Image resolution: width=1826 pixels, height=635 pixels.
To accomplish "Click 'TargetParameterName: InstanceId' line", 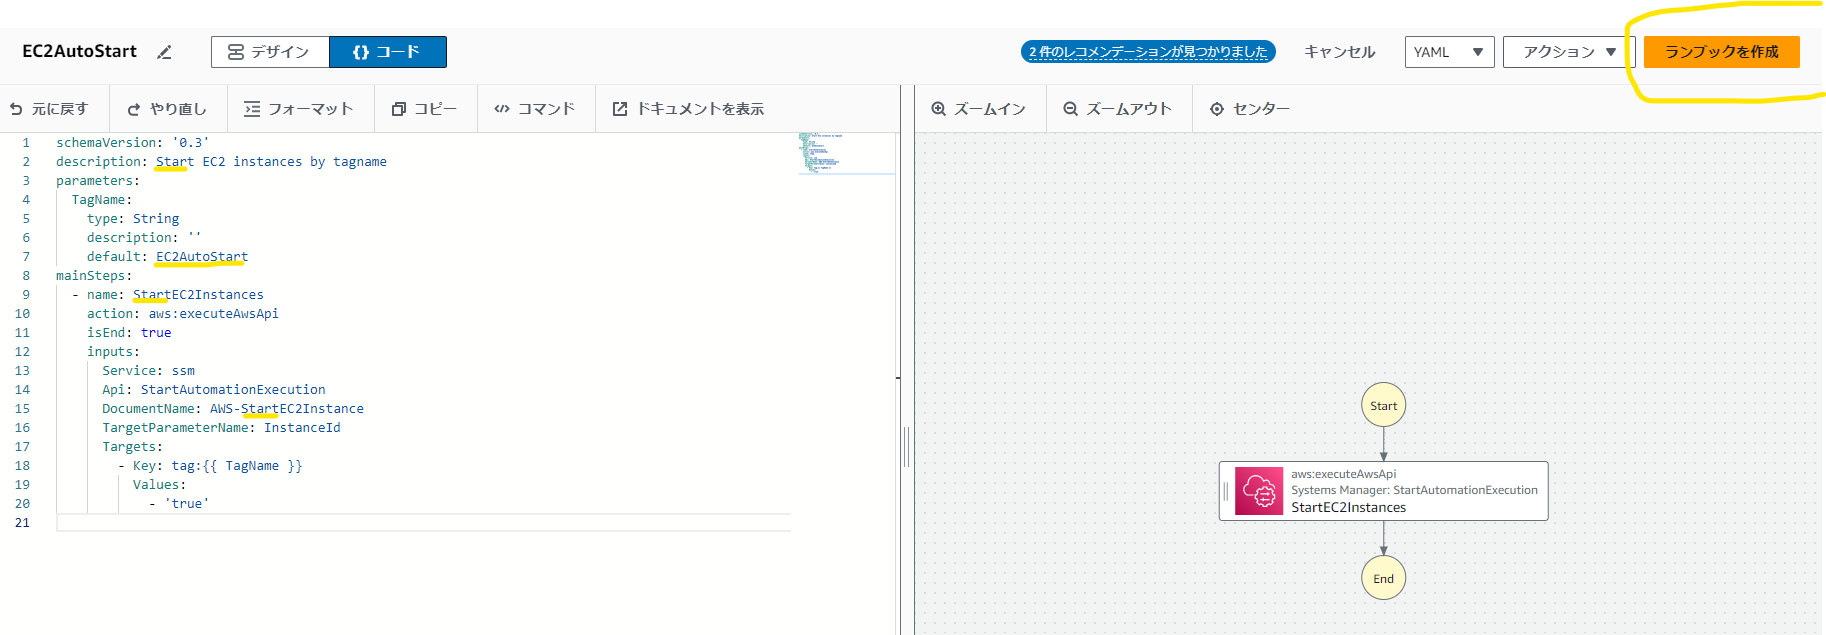I will 221,428.
